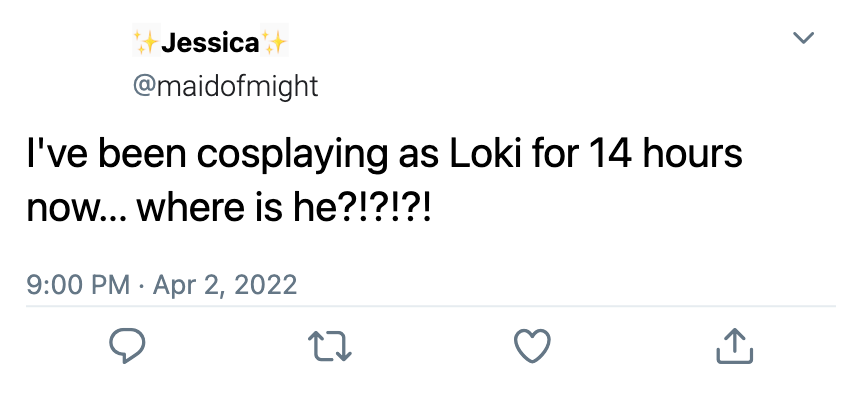Viewport: 865px width, 394px height.
Task: Reply to Jessica's tweet using the speech bubble icon
Action: click(x=127, y=346)
